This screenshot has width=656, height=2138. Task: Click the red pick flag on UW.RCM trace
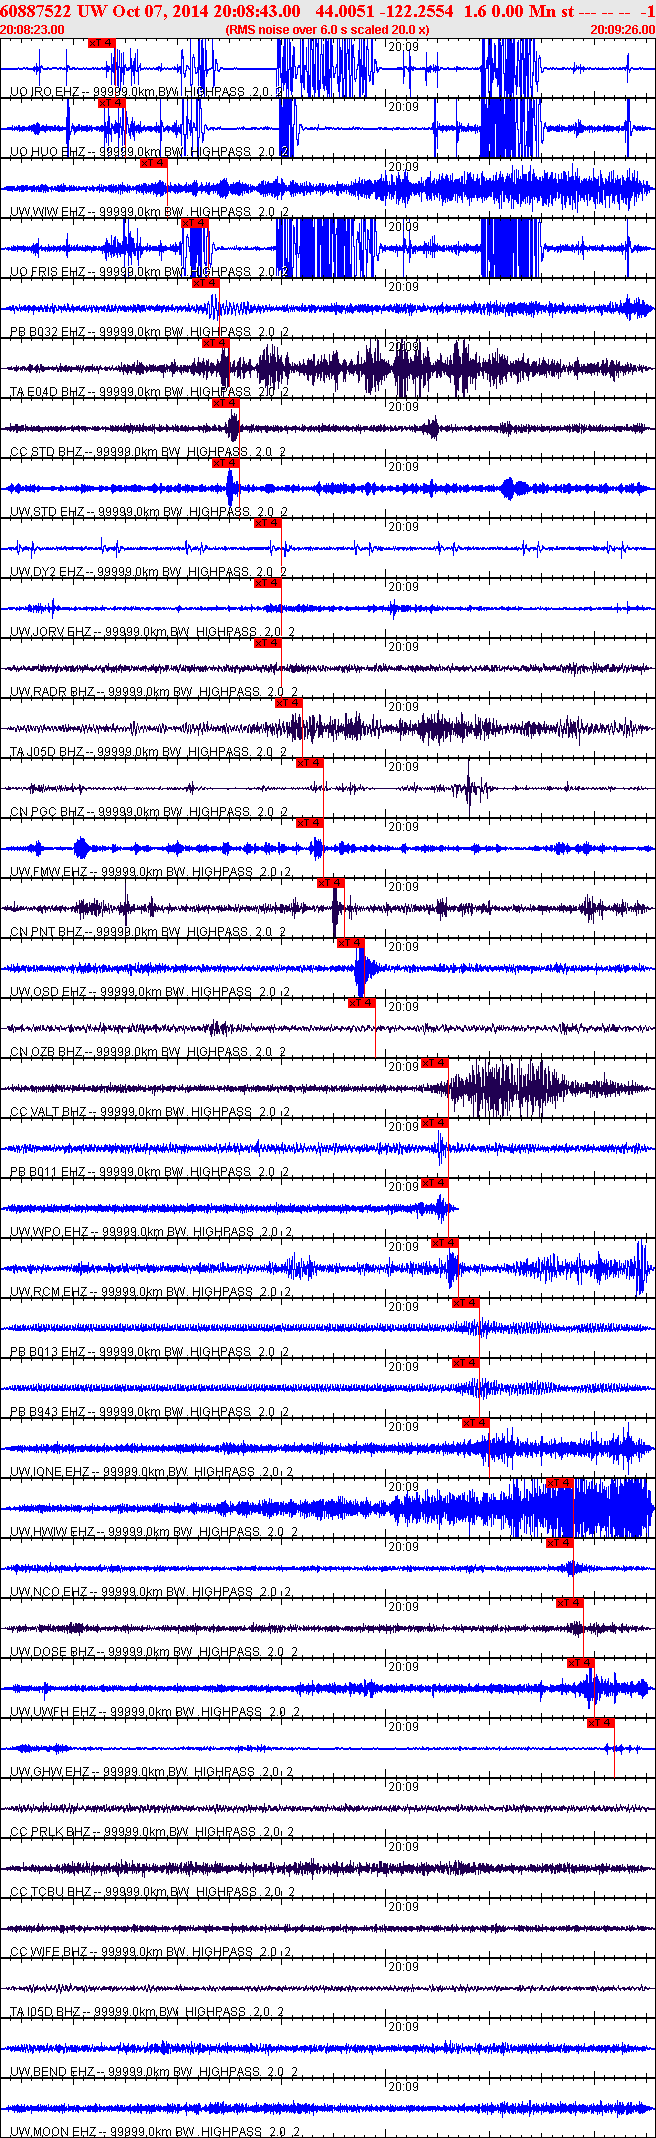pyautogui.click(x=445, y=1243)
